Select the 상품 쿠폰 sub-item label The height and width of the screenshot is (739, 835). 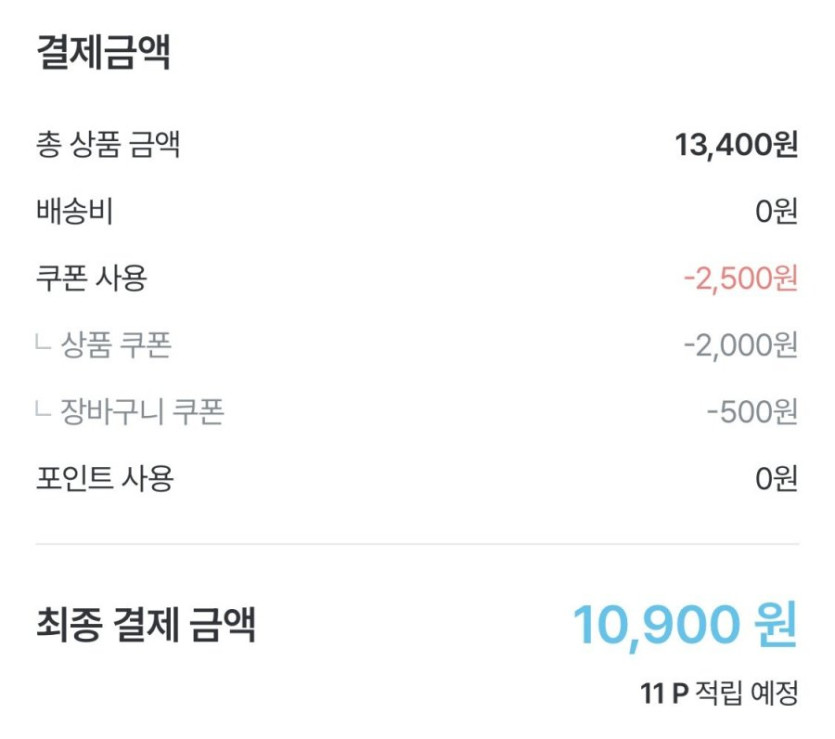[116, 345]
